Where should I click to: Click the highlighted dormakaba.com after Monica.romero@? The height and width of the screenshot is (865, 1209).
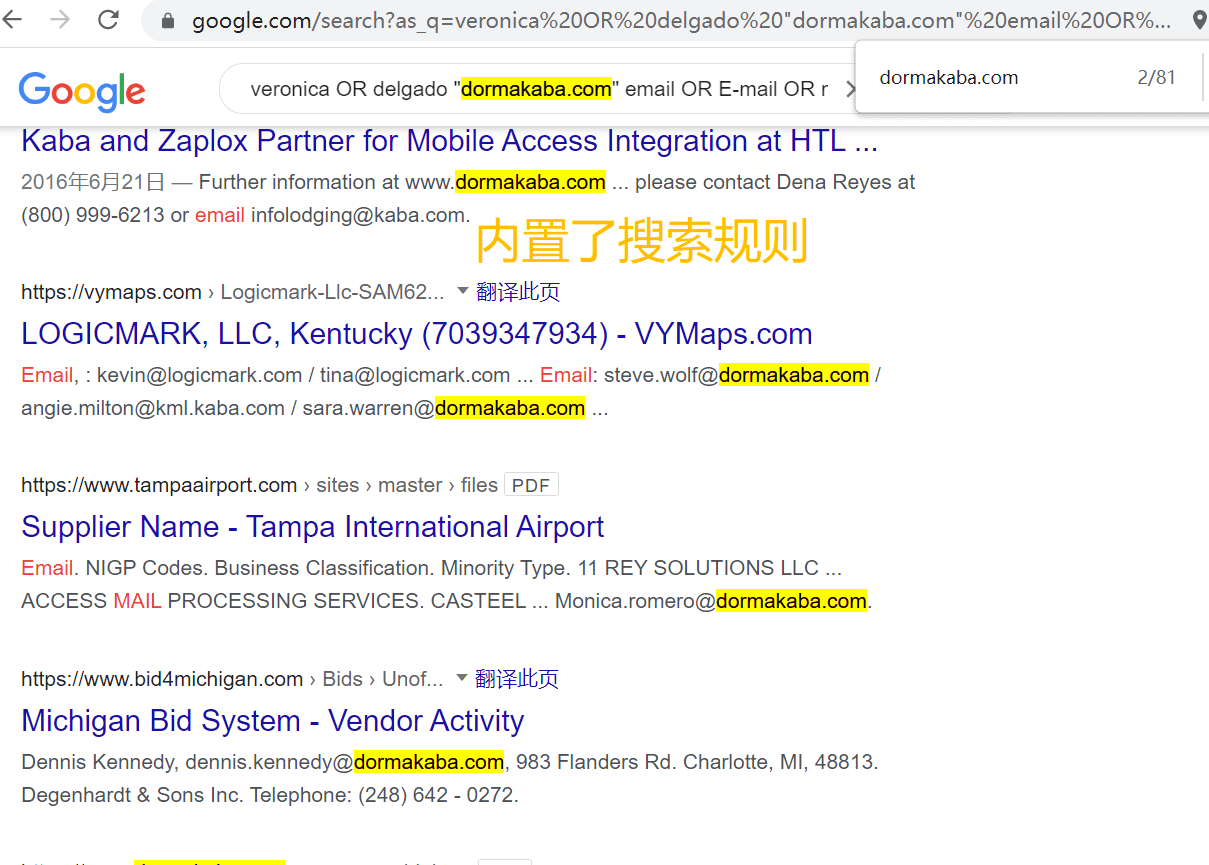pyautogui.click(x=791, y=601)
